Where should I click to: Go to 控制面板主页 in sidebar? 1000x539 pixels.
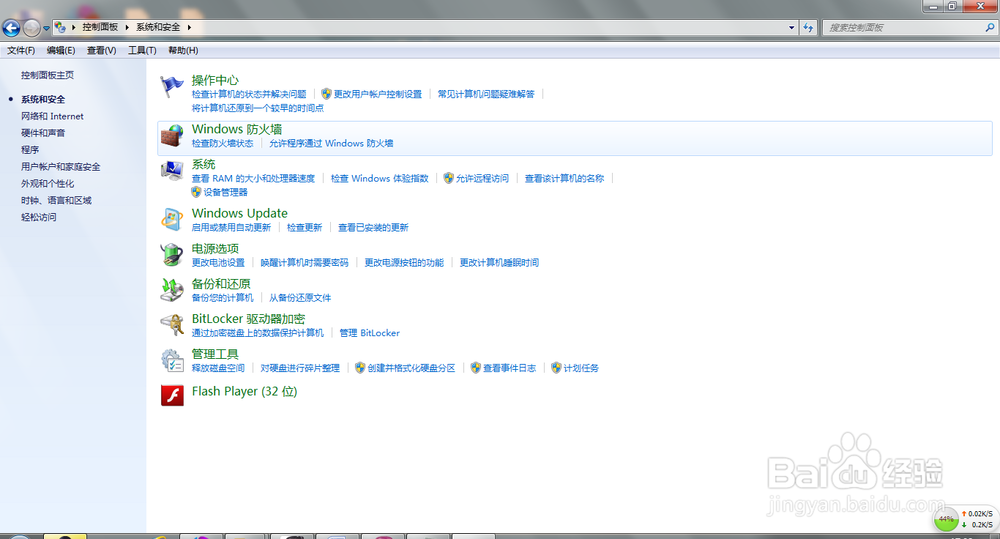[47, 75]
